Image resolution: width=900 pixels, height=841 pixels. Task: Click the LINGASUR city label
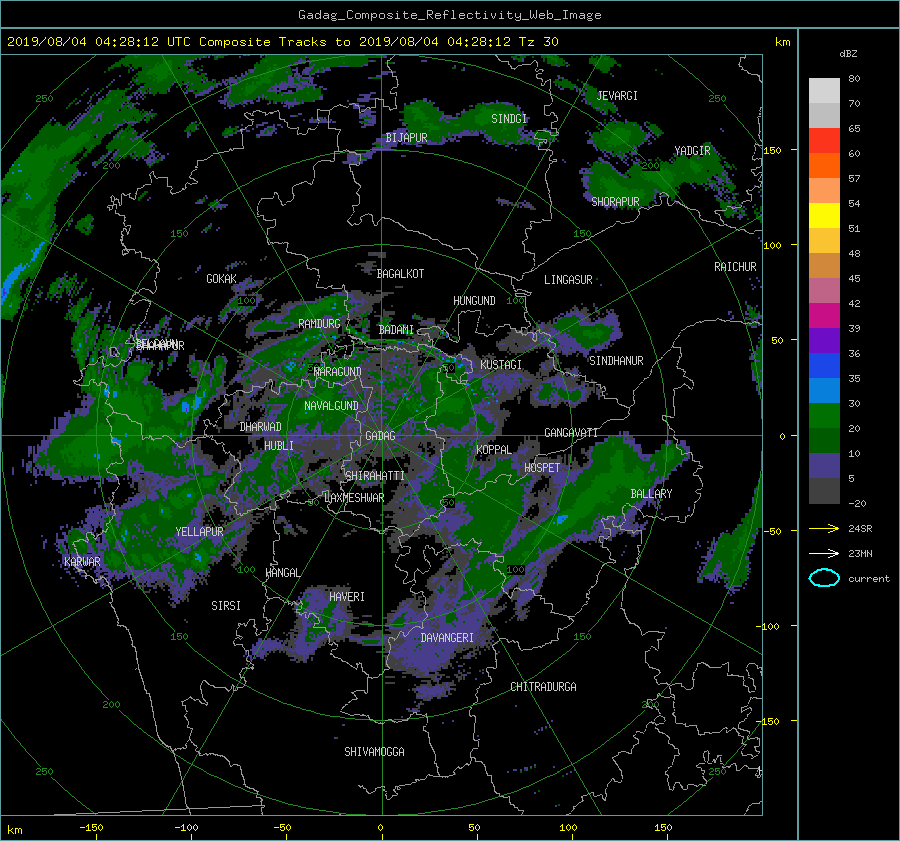point(568,280)
